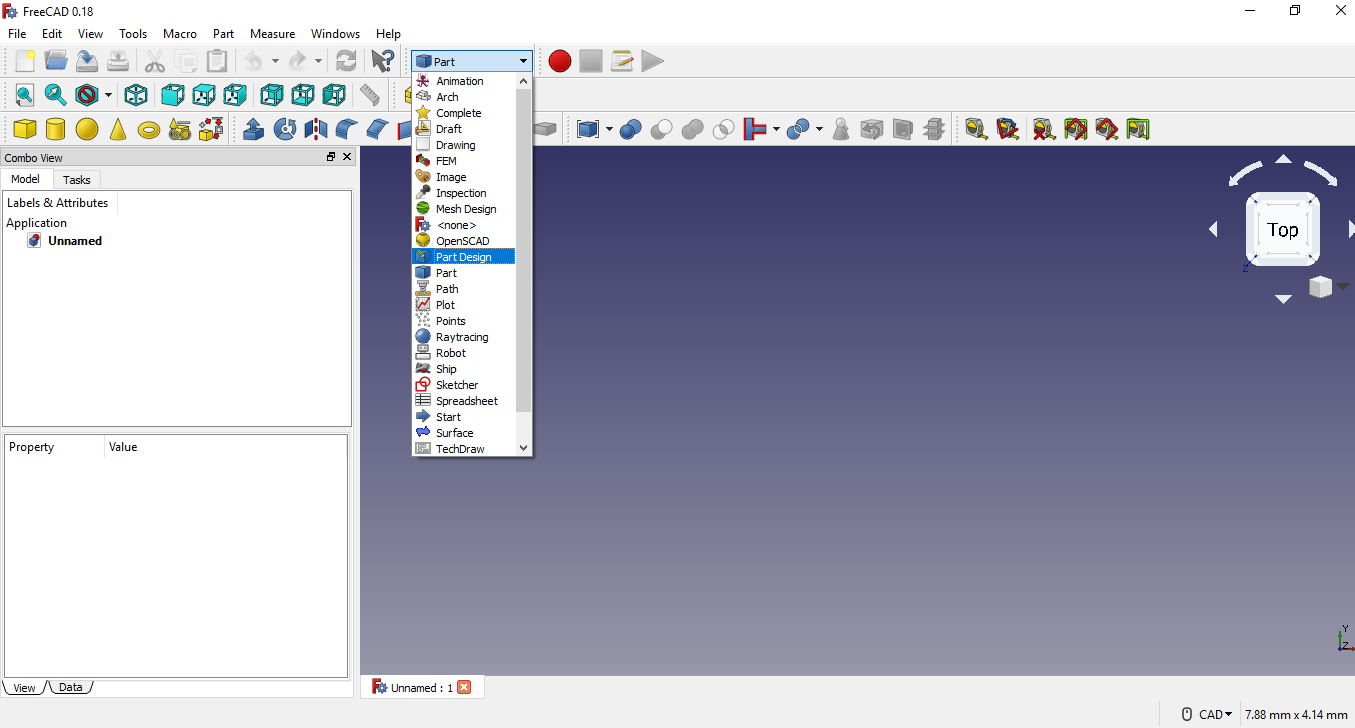This screenshot has height=728, width=1355.
Task: Toggle 3D measurement display
Action: pos(1106,129)
